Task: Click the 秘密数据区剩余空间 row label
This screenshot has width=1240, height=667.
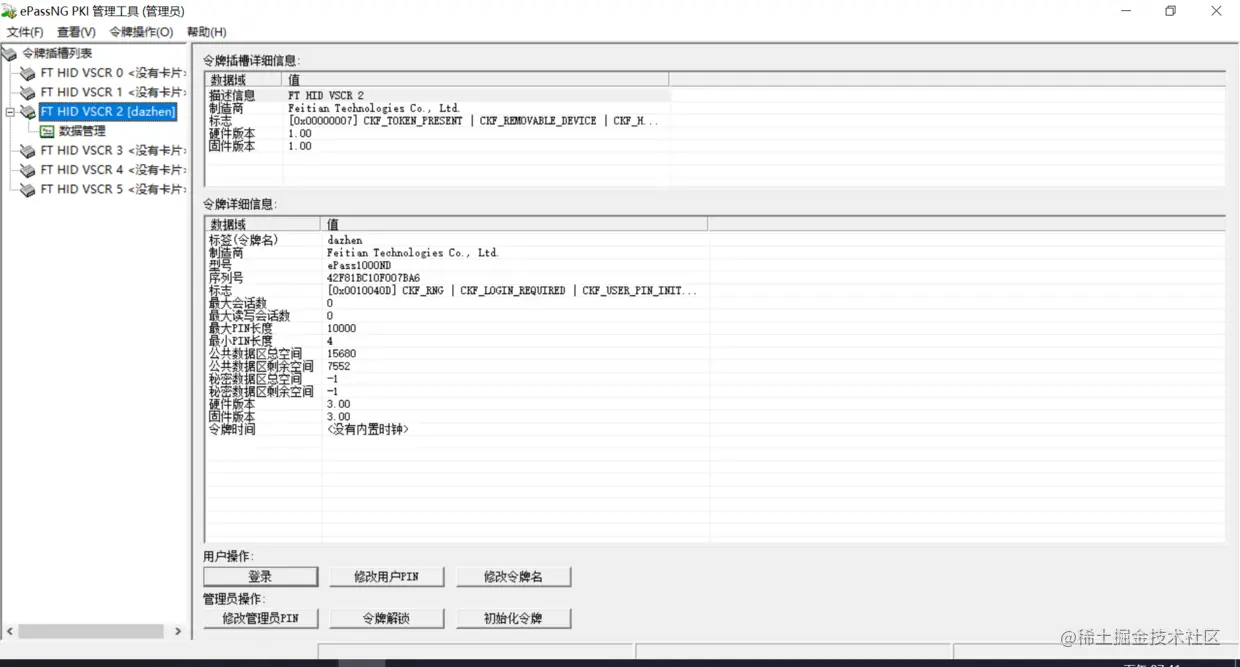Action: coord(261,392)
